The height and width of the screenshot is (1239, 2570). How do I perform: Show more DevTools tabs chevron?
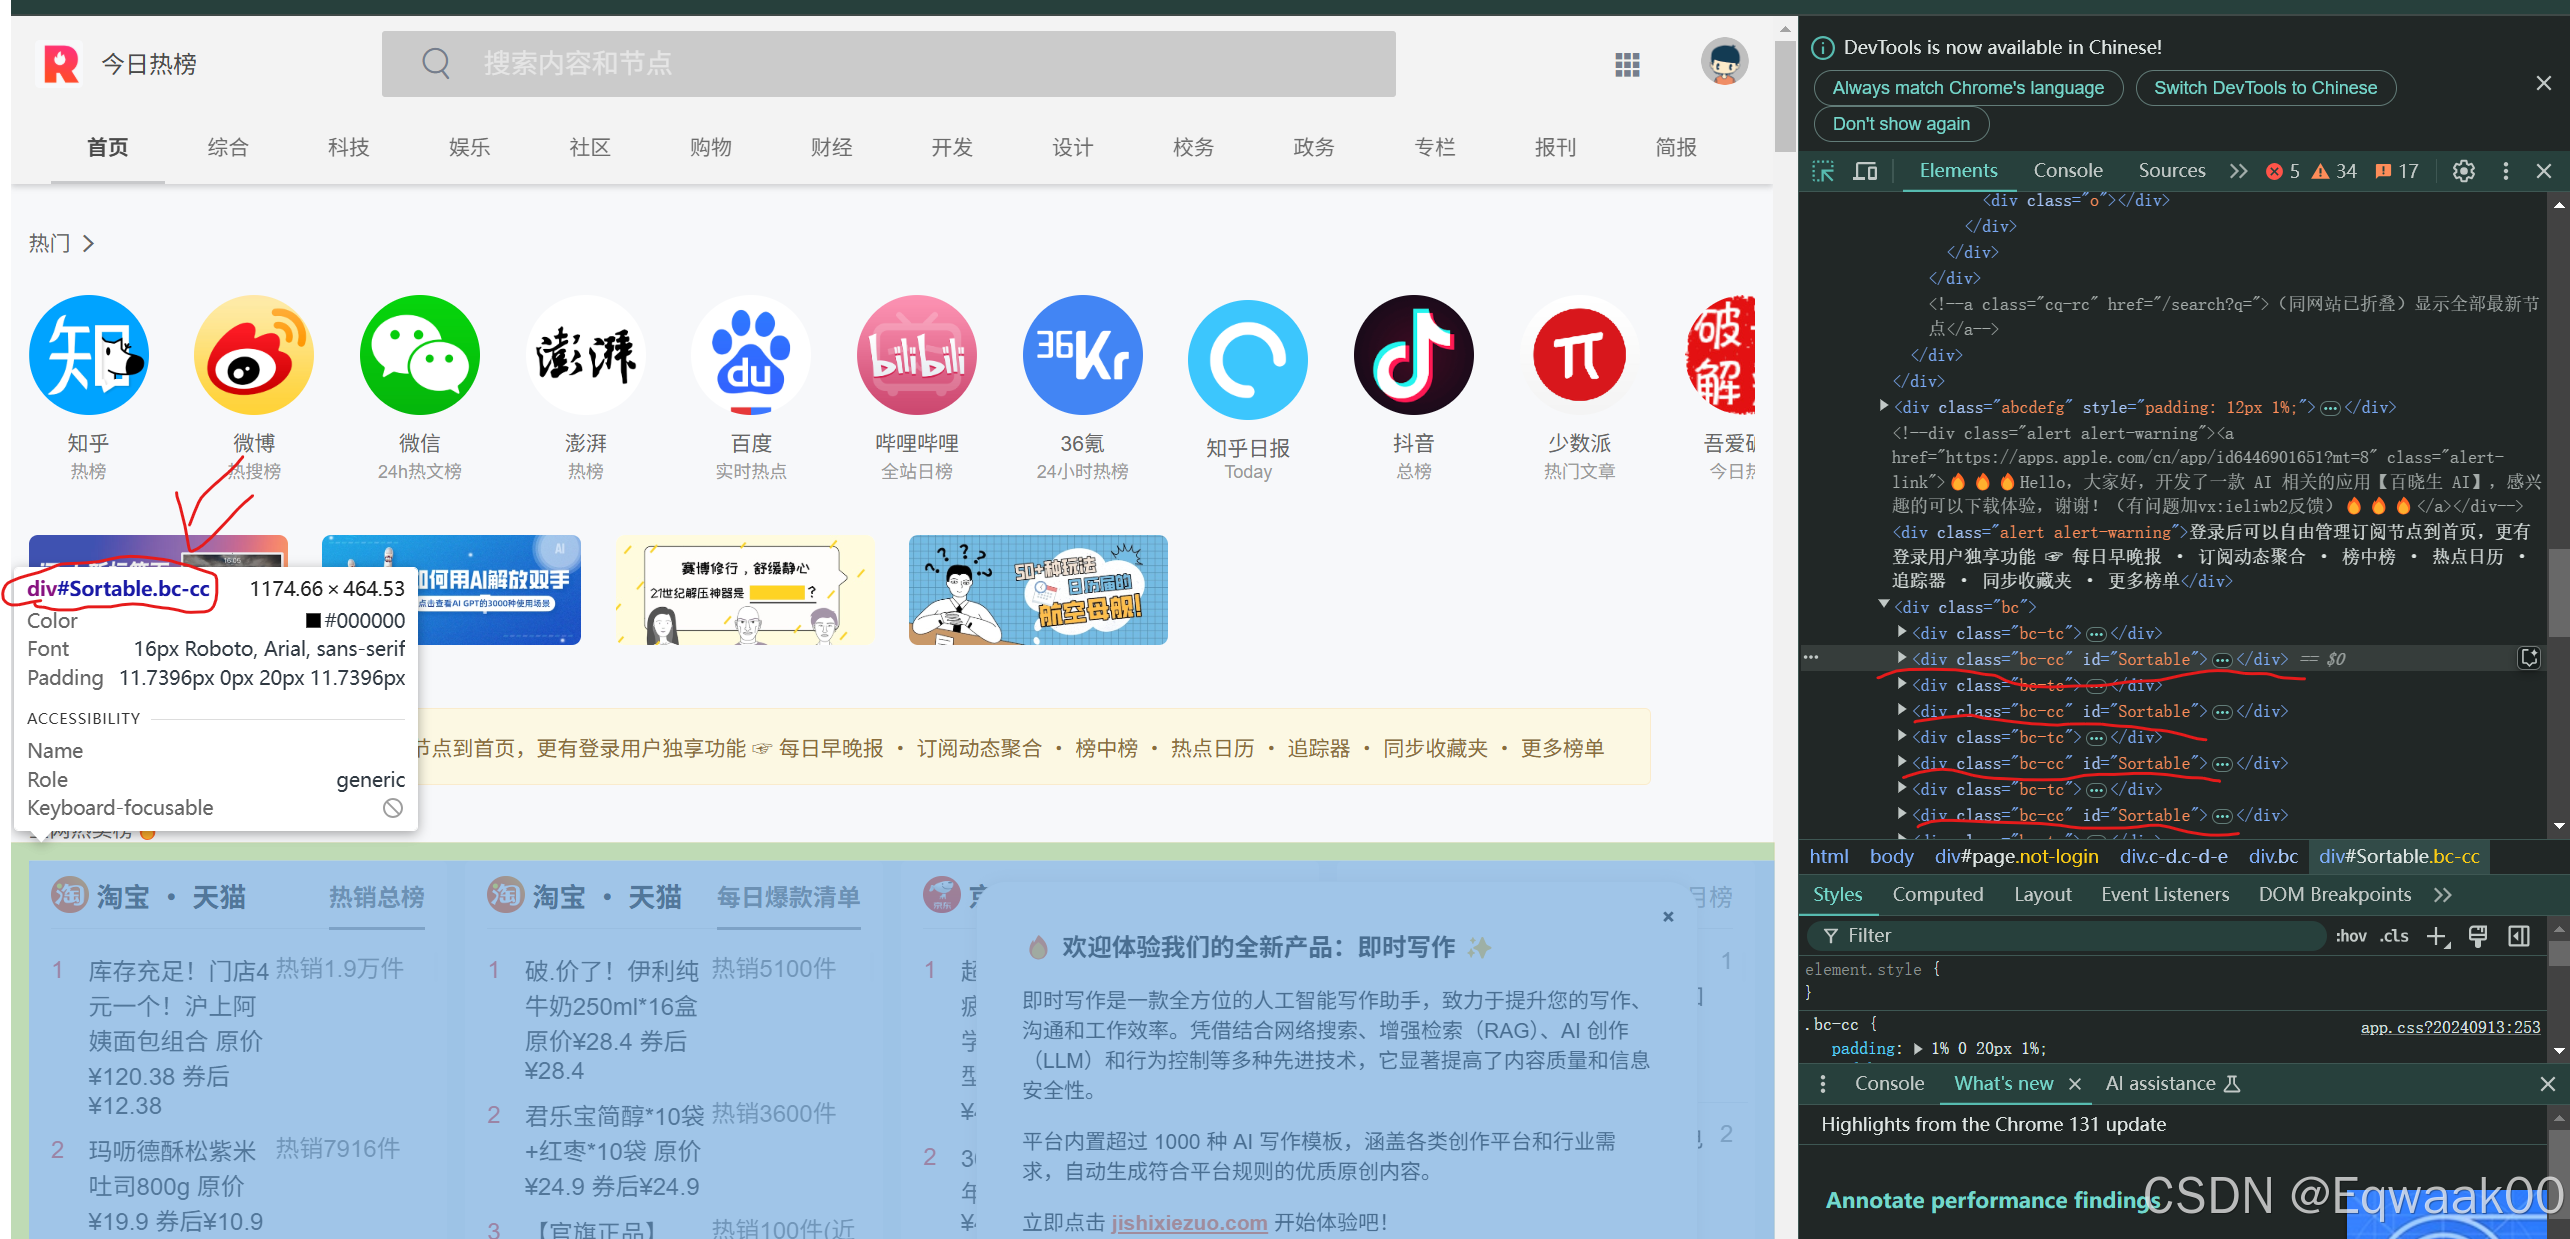(x=2238, y=171)
